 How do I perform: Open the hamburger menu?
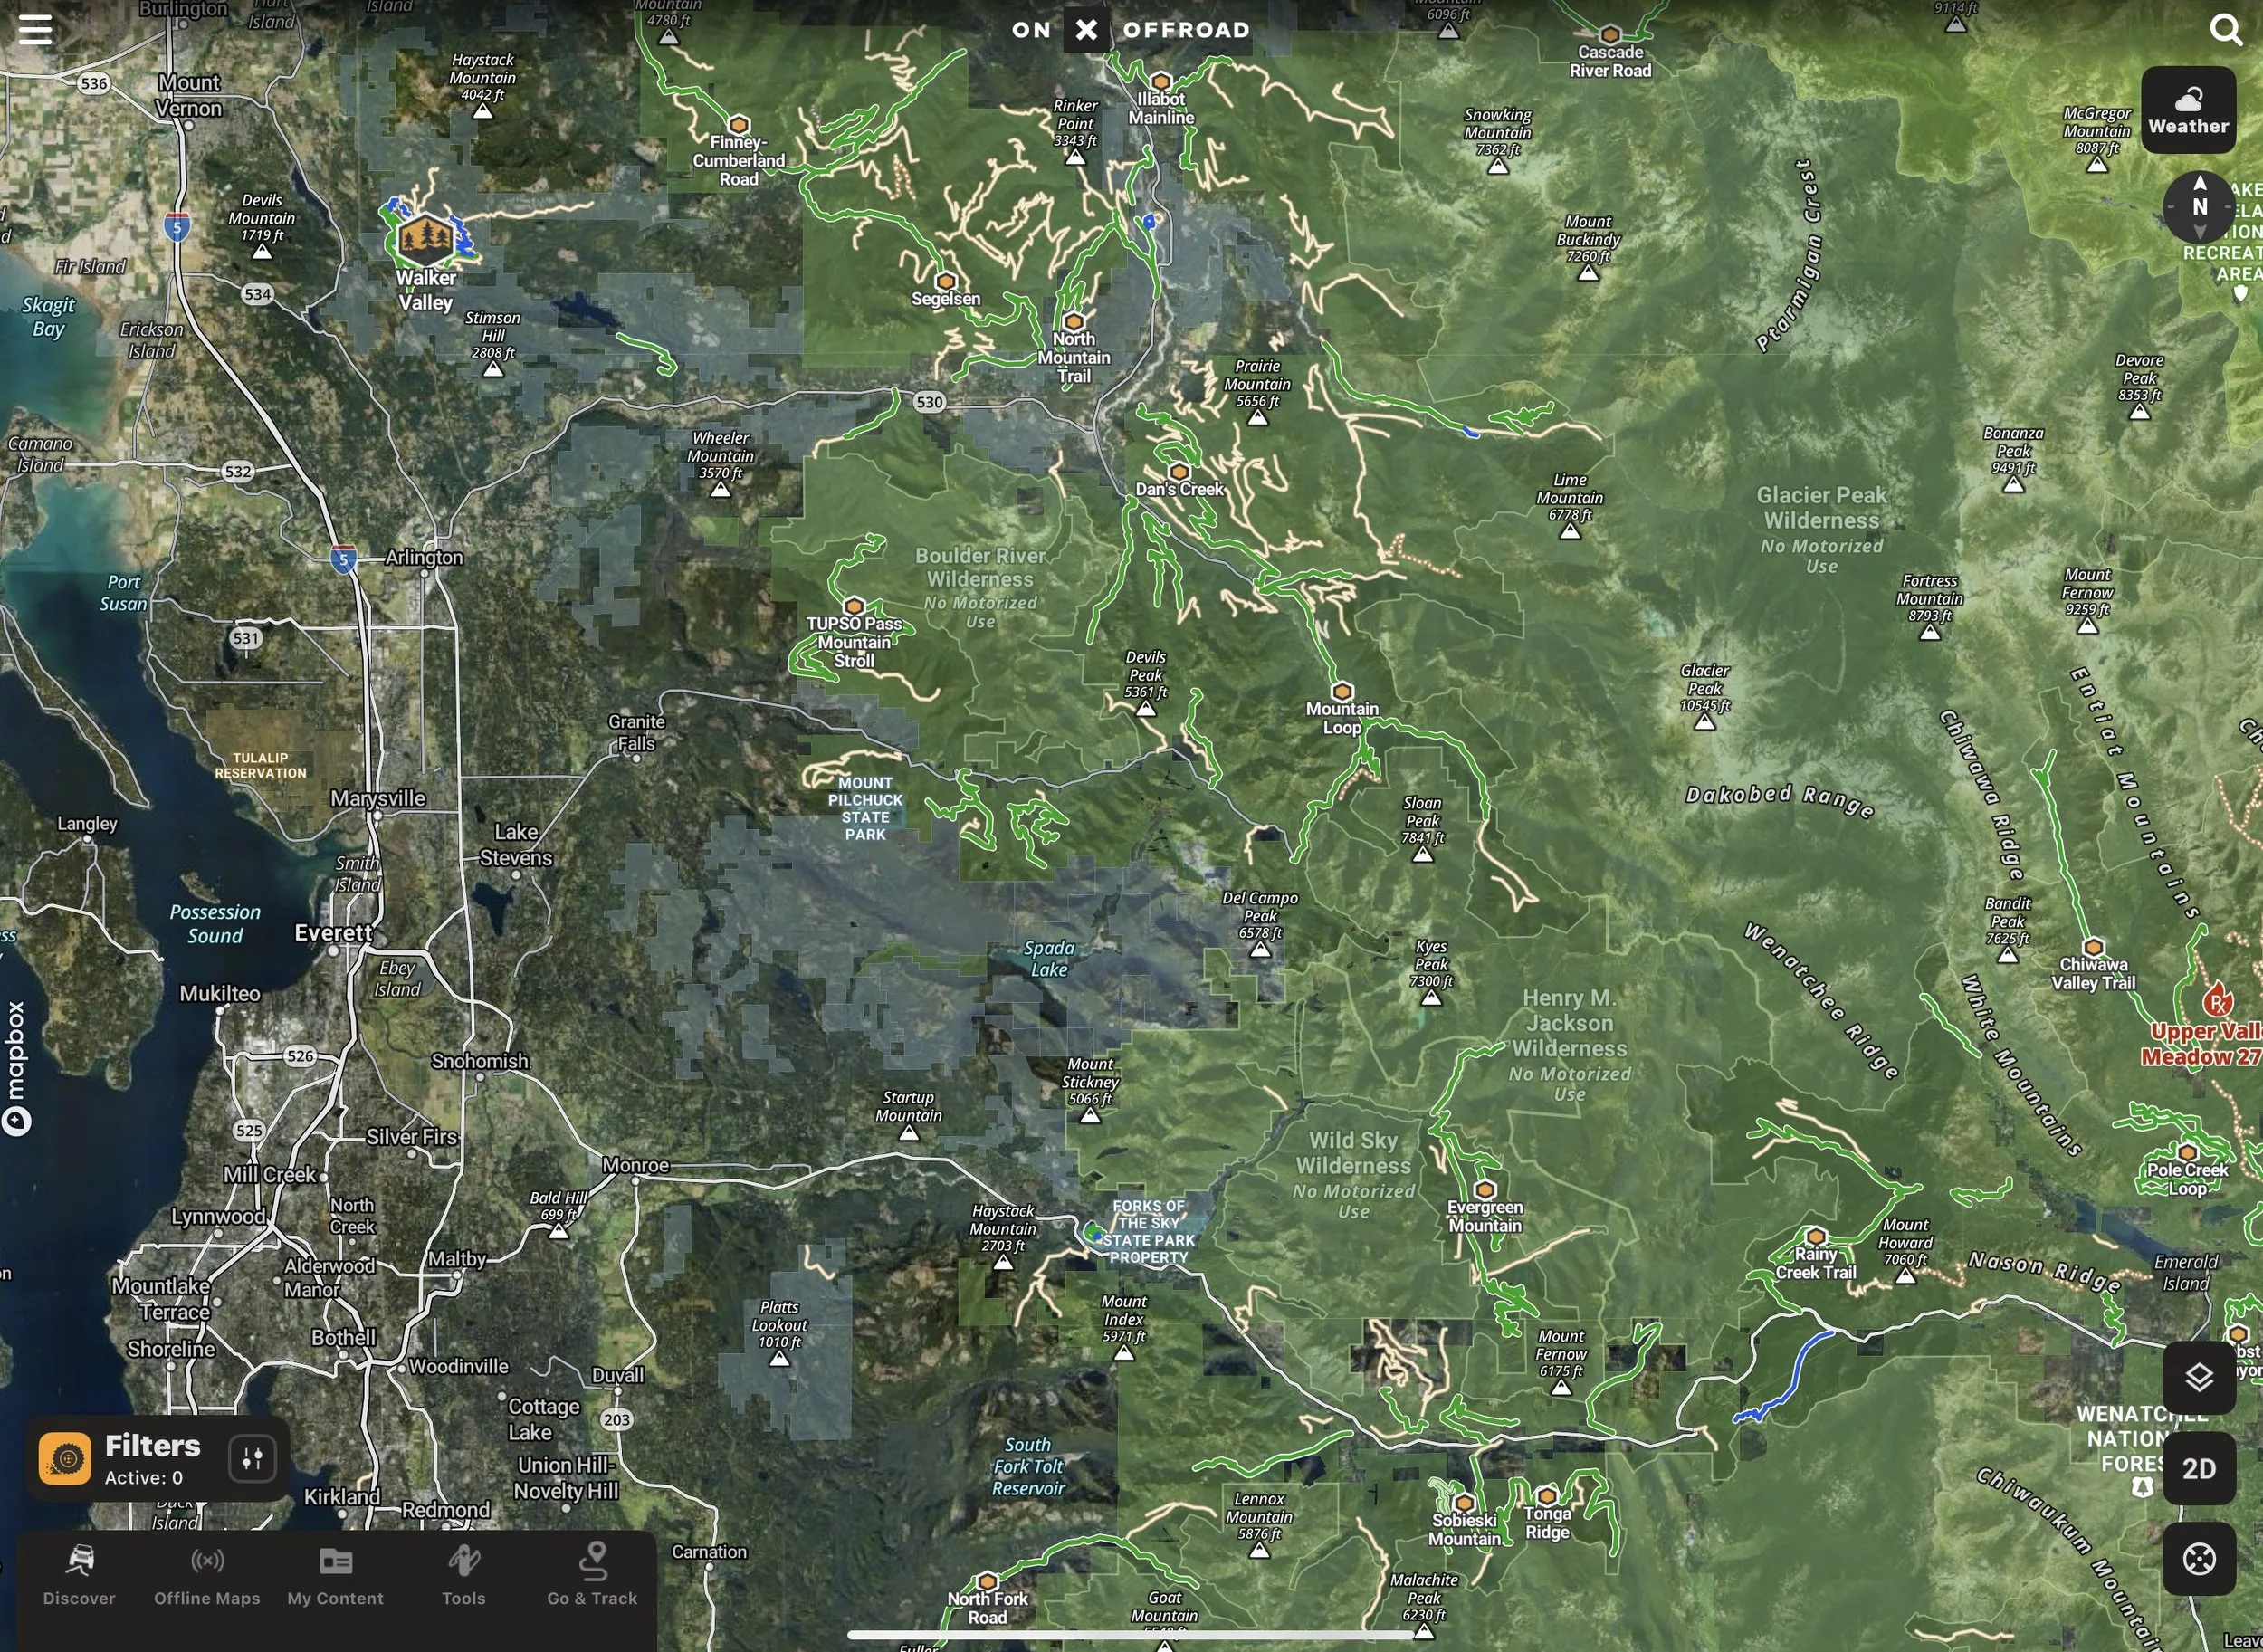point(35,29)
